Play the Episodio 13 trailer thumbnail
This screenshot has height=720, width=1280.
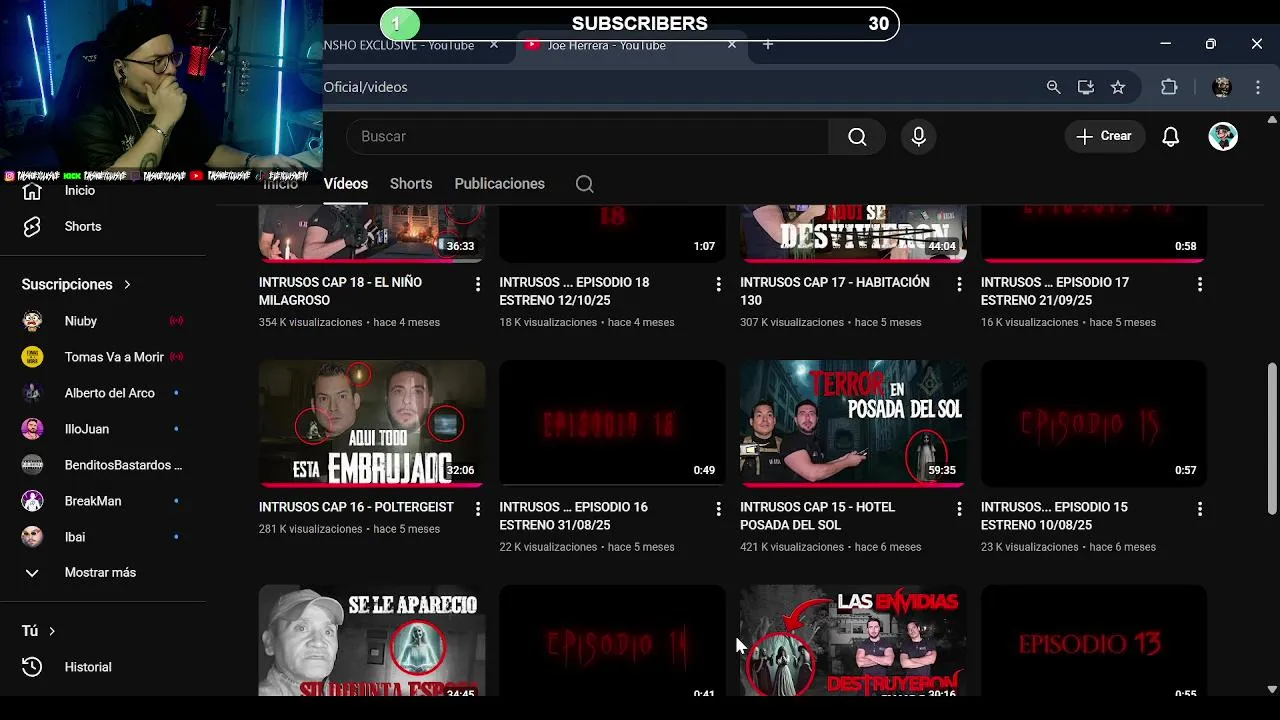pyautogui.click(x=1094, y=640)
